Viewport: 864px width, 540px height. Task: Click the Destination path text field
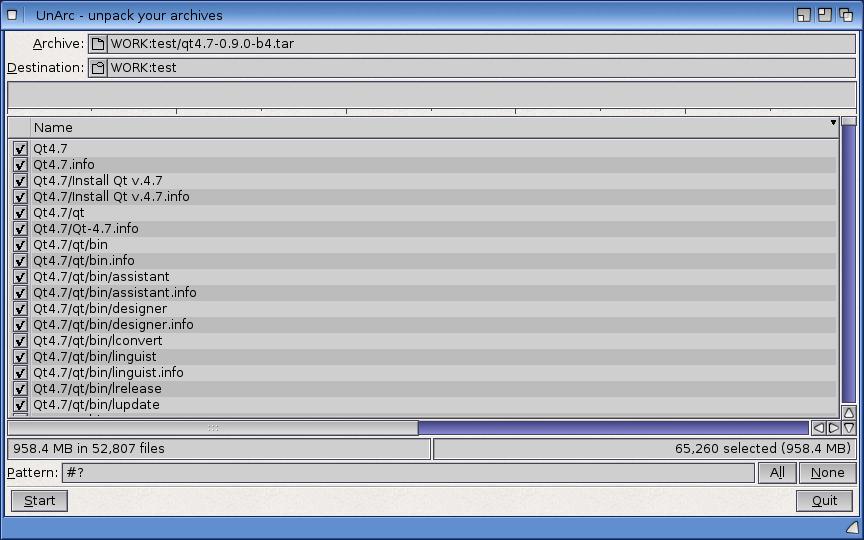[481, 68]
